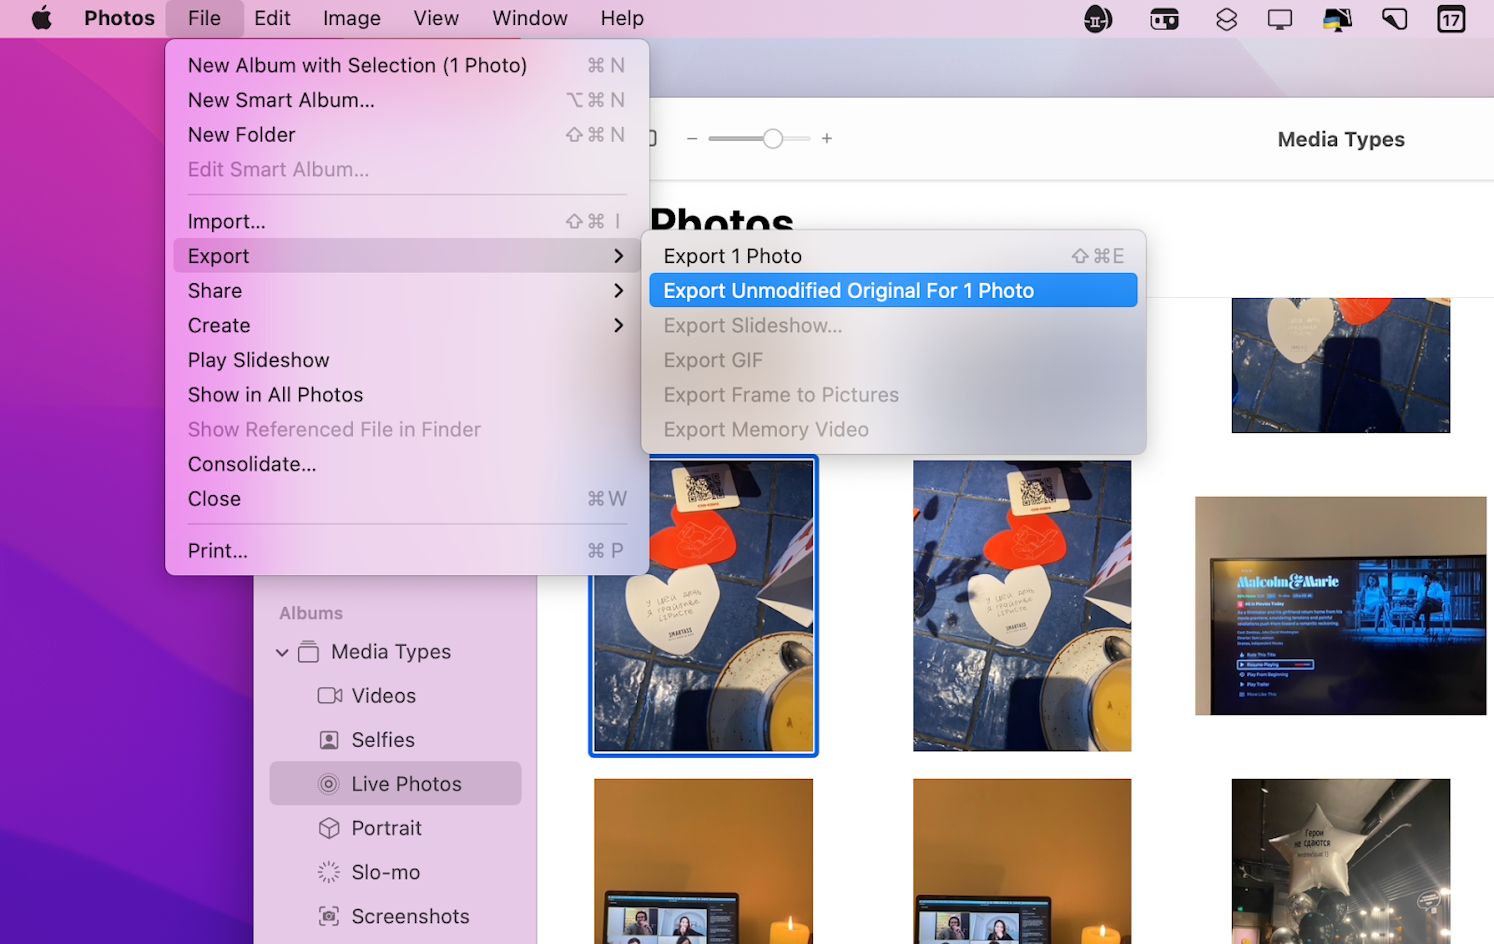Image resolution: width=1494 pixels, height=944 pixels.
Task: Click the screen mirroring icon in menu bar
Action: [x=1280, y=18]
